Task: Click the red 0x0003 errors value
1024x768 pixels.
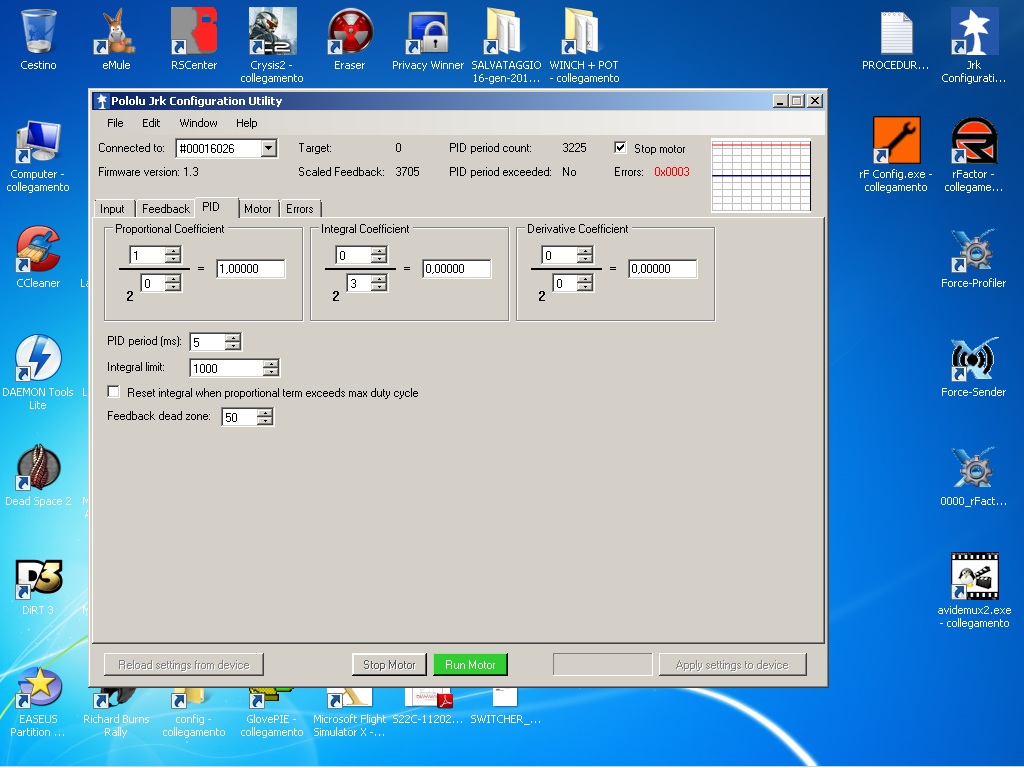Action: pyautogui.click(x=672, y=172)
